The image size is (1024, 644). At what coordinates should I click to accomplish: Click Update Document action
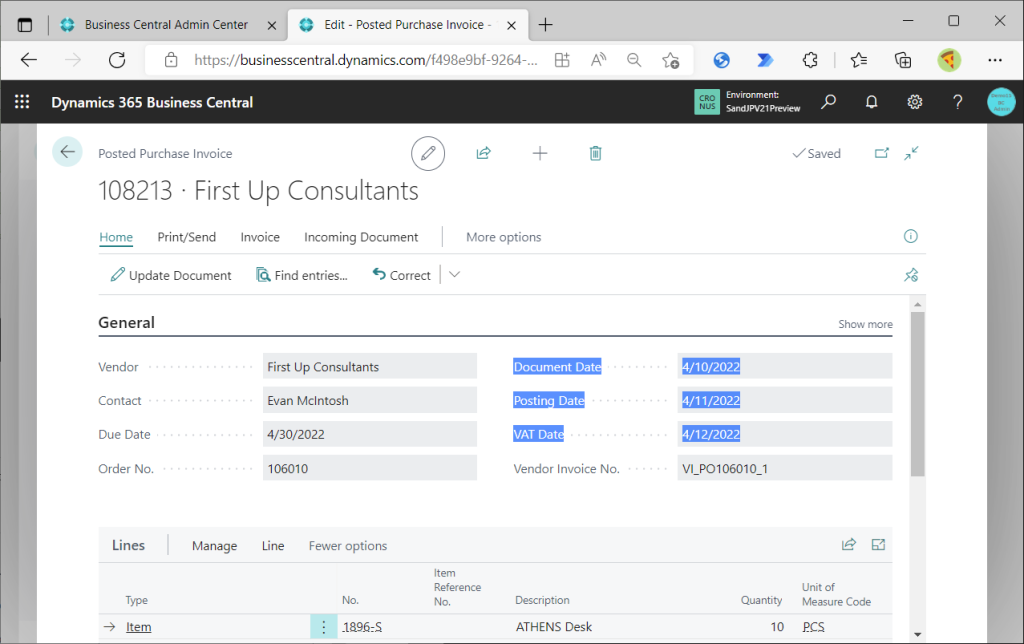pyautogui.click(x=171, y=275)
